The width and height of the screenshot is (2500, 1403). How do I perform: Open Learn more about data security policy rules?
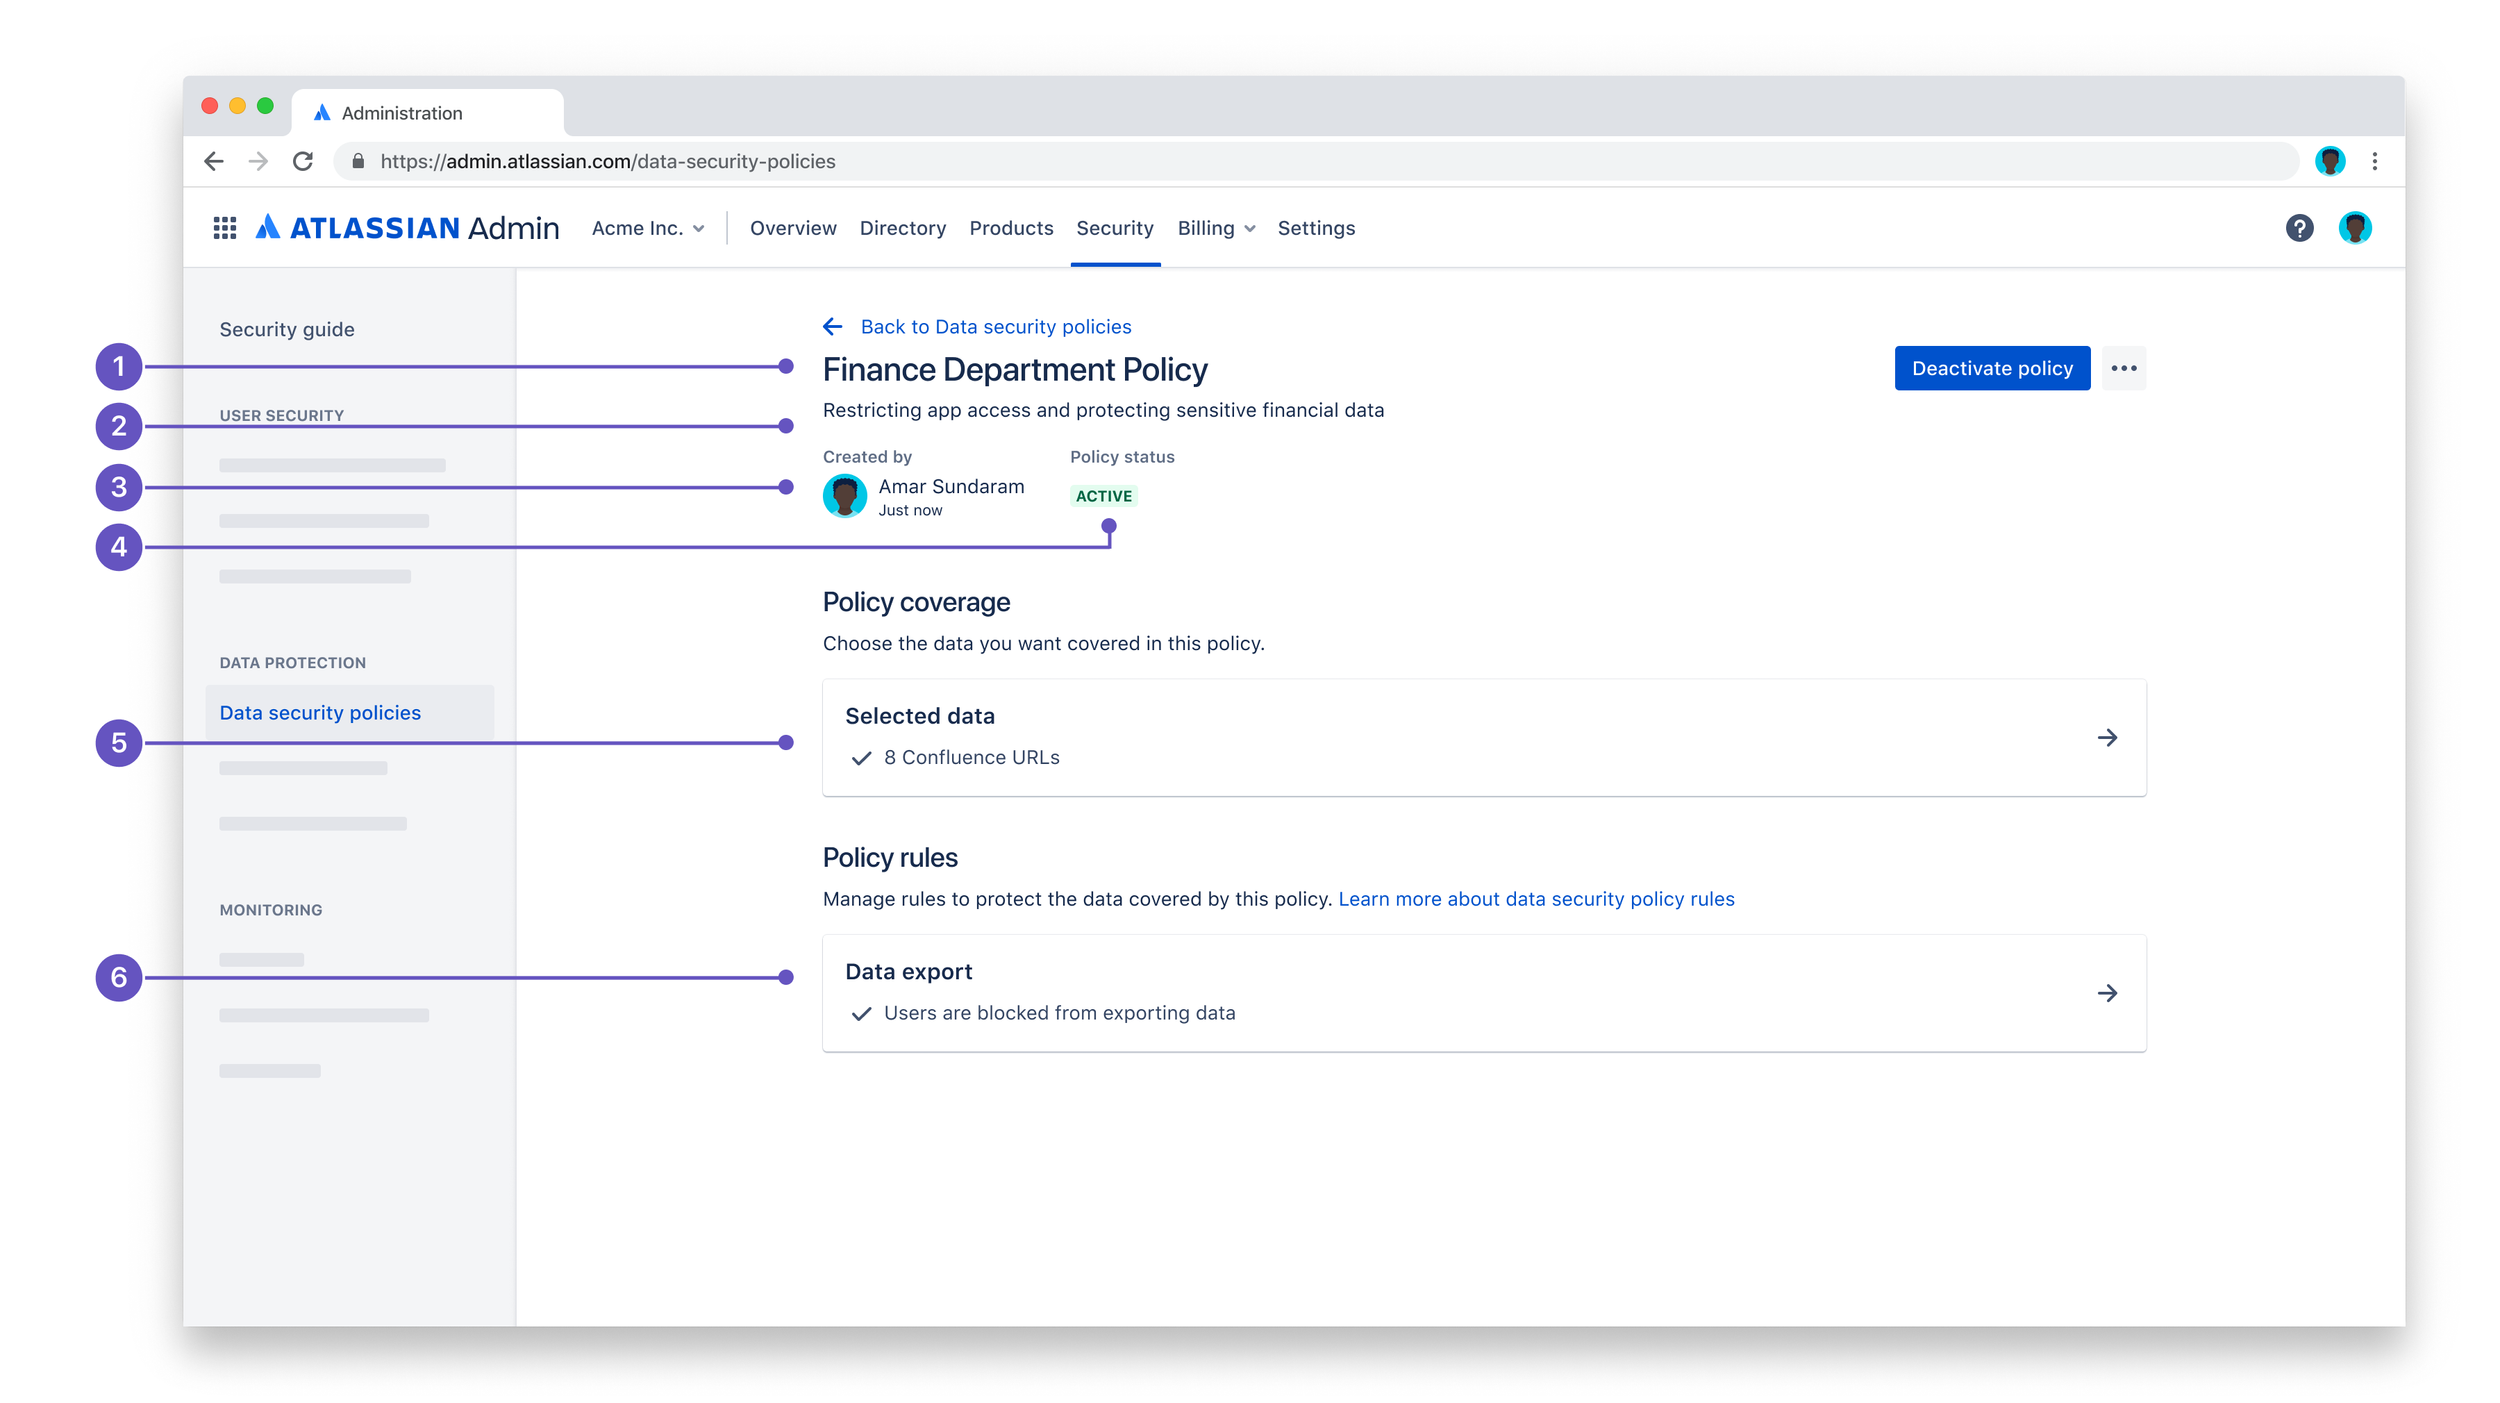pos(1536,899)
